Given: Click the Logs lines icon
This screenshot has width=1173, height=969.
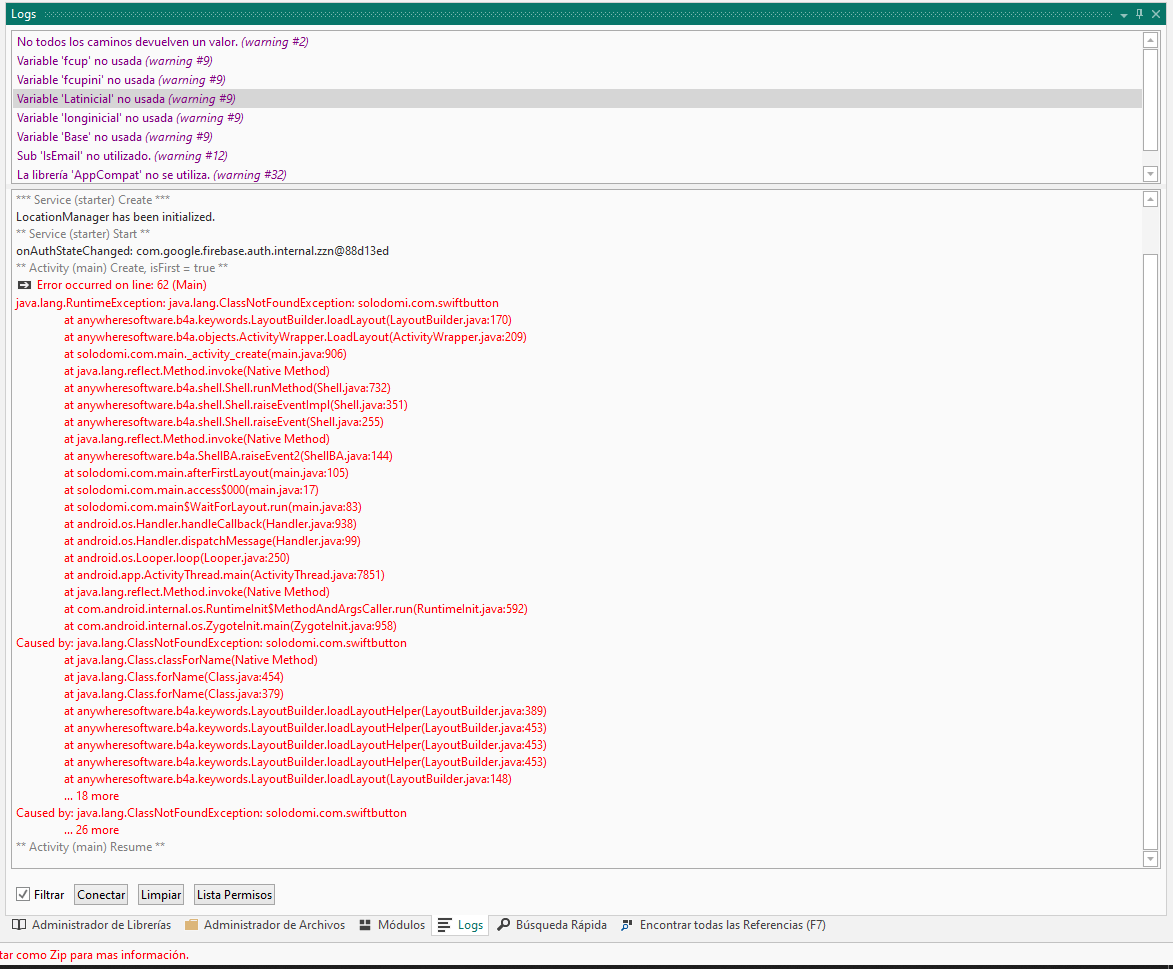Looking at the screenshot, I should coord(444,926).
